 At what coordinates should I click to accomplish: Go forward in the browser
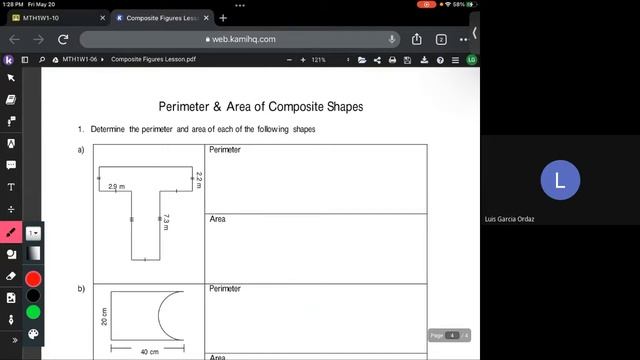(x=38, y=40)
